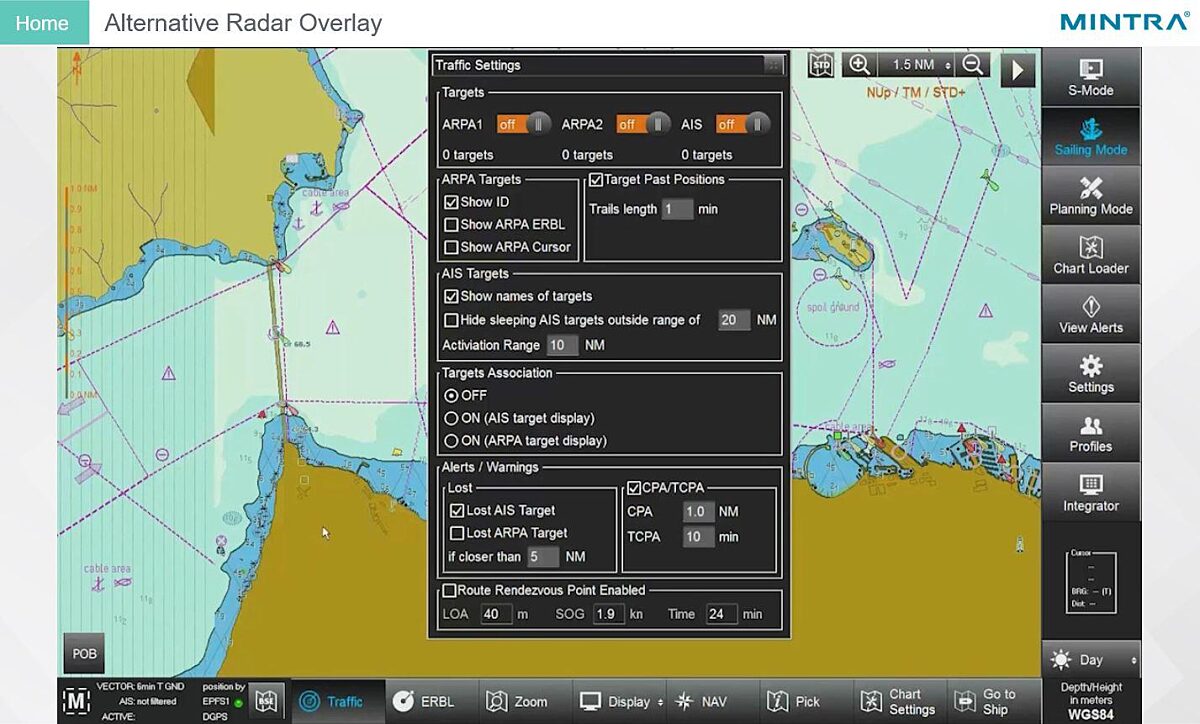Enable the Lost ARPA Target checkbox

pos(457,533)
